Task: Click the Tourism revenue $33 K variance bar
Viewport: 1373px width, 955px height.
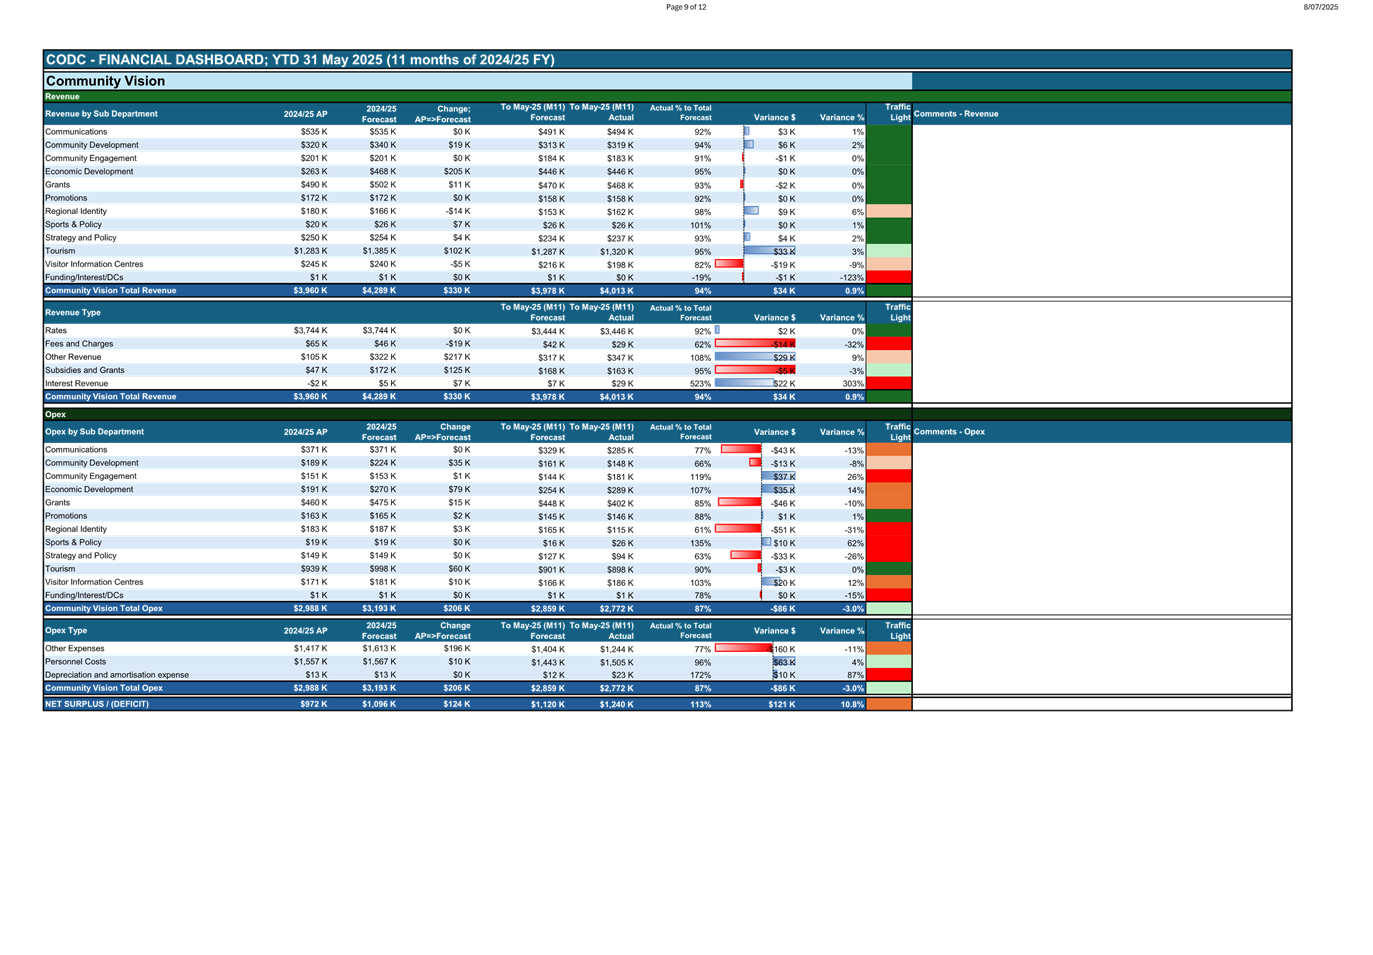Action: pos(770,251)
